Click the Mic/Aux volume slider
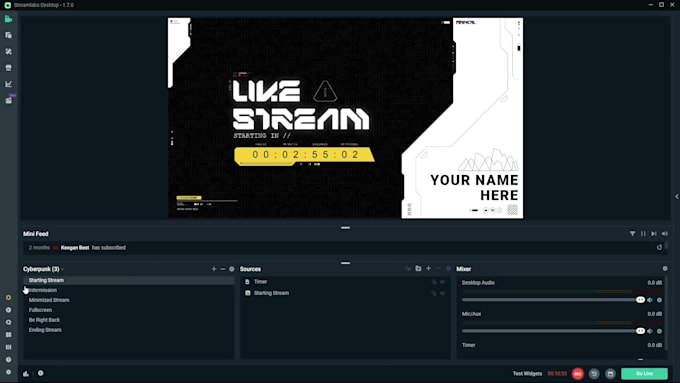The width and height of the screenshot is (680, 383). point(553,331)
